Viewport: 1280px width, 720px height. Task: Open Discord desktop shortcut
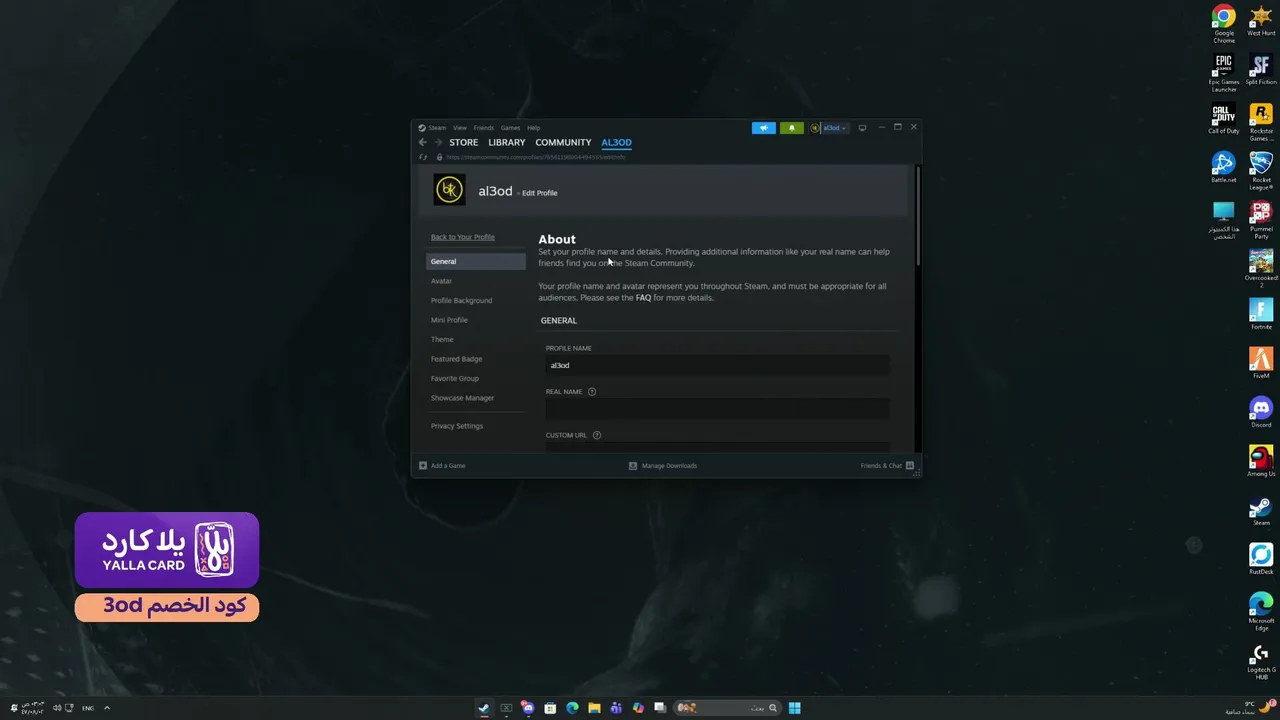click(1261, 413)
